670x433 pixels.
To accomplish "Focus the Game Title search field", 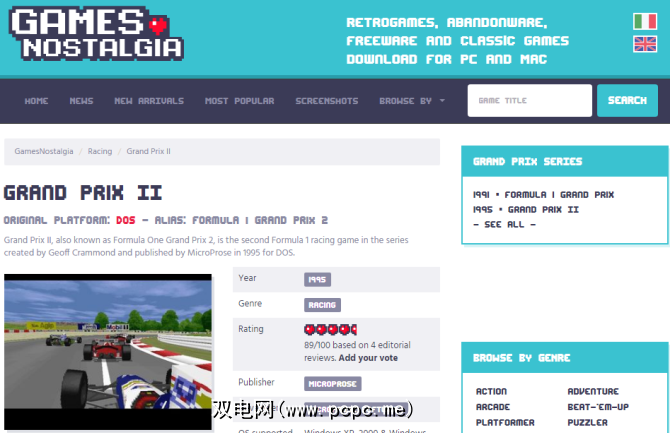I will [529, 100].
